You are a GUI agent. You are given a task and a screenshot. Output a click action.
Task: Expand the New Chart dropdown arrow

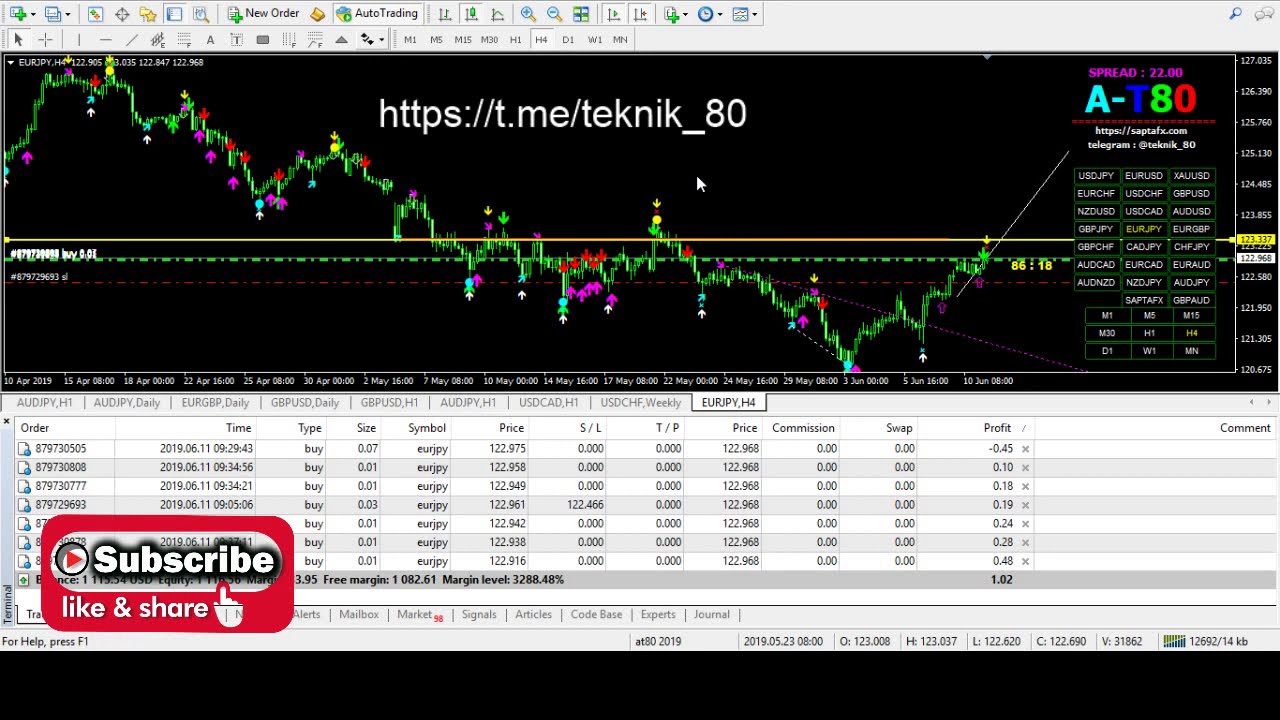pos(33,14)
